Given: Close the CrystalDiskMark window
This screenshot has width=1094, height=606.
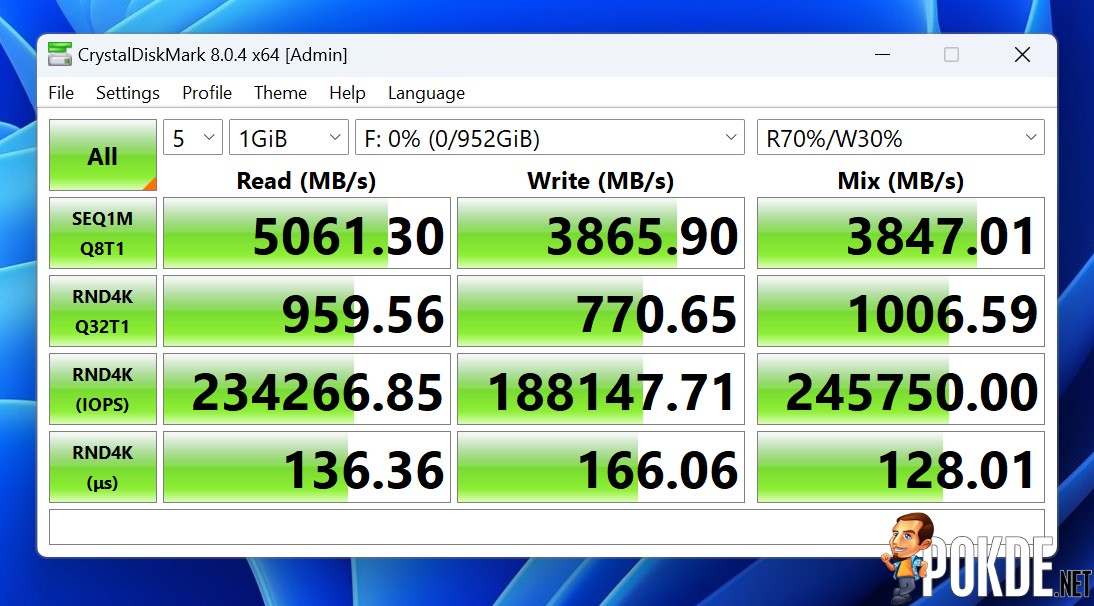Looking at the screenshot, I should coord(1022,54).
